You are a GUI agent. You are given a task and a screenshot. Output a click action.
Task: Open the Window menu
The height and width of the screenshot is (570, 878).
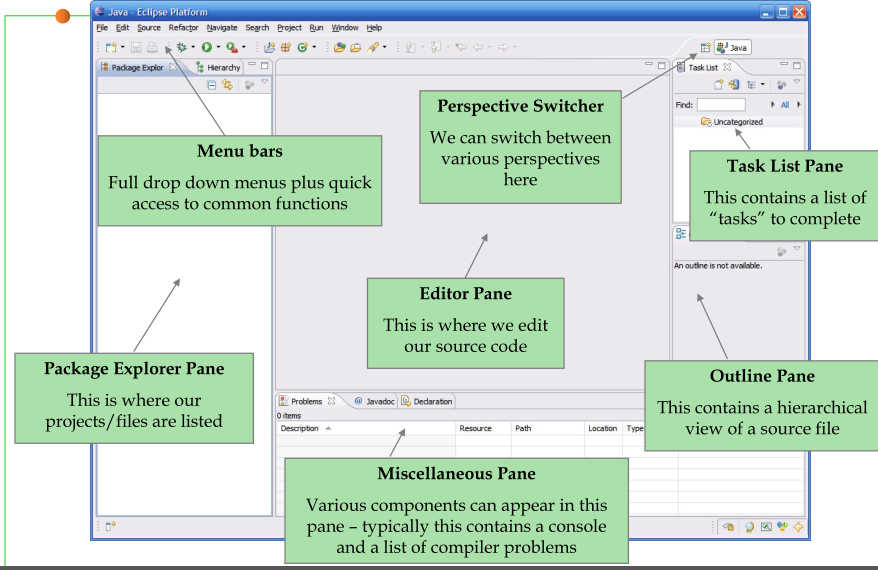(x=345, y=27)
